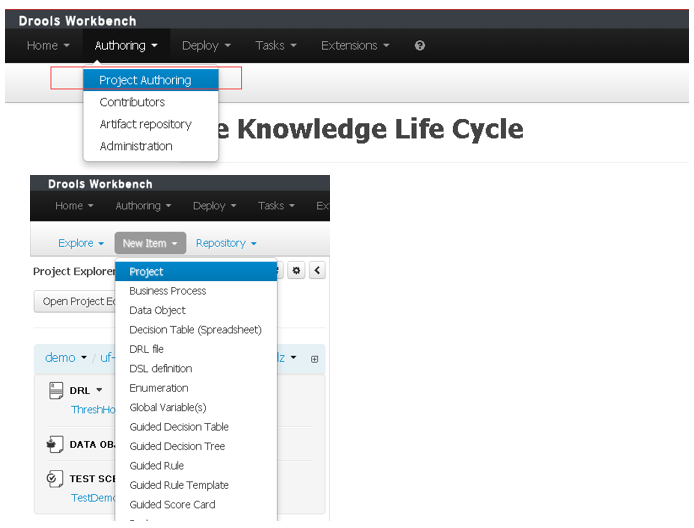This screenshot has height=528, width=694.
Task: Select Global Variable(s) entry
Action: click(196, 408)
